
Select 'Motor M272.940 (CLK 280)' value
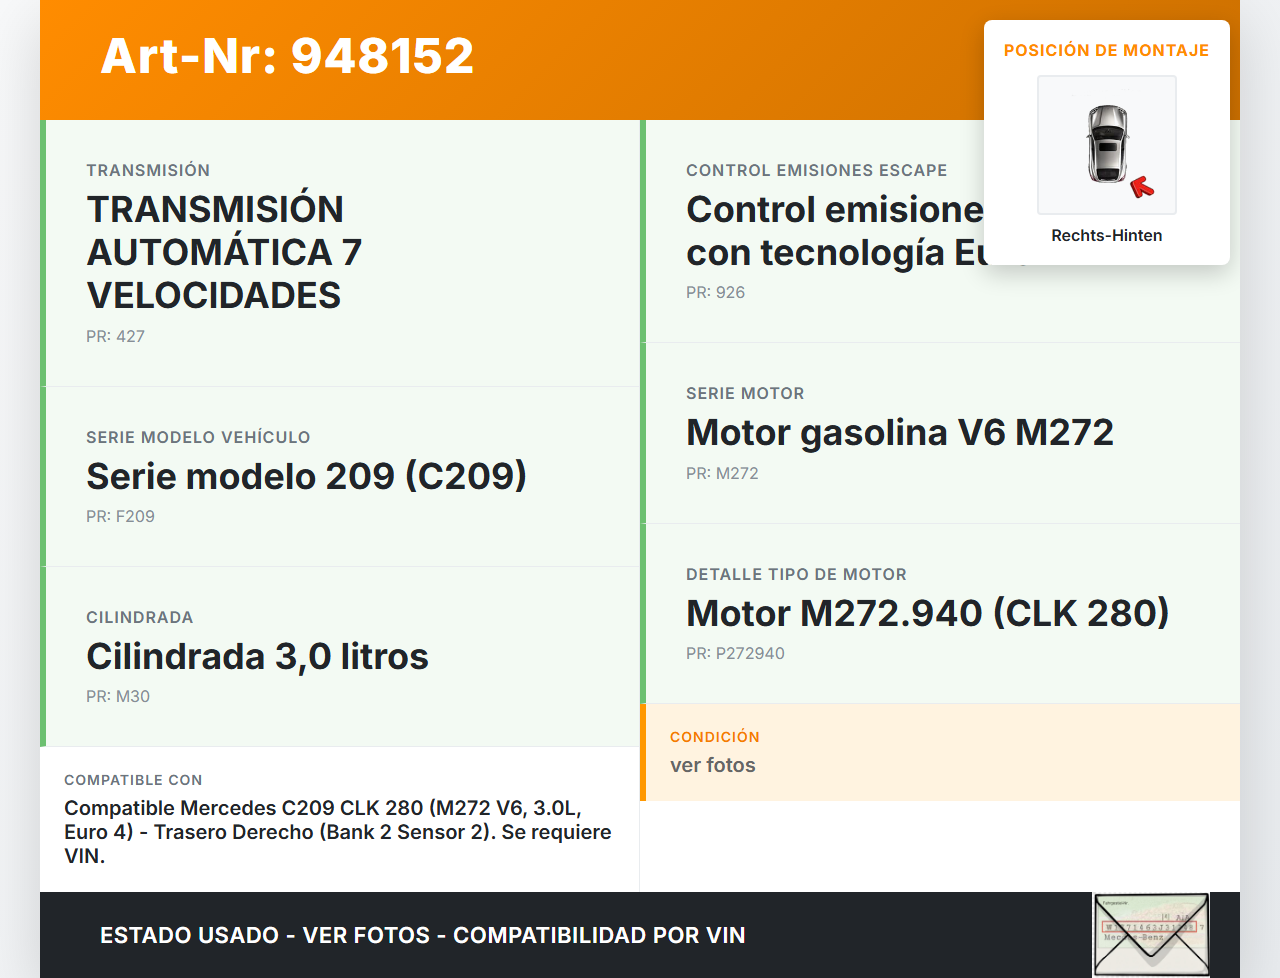927,613
